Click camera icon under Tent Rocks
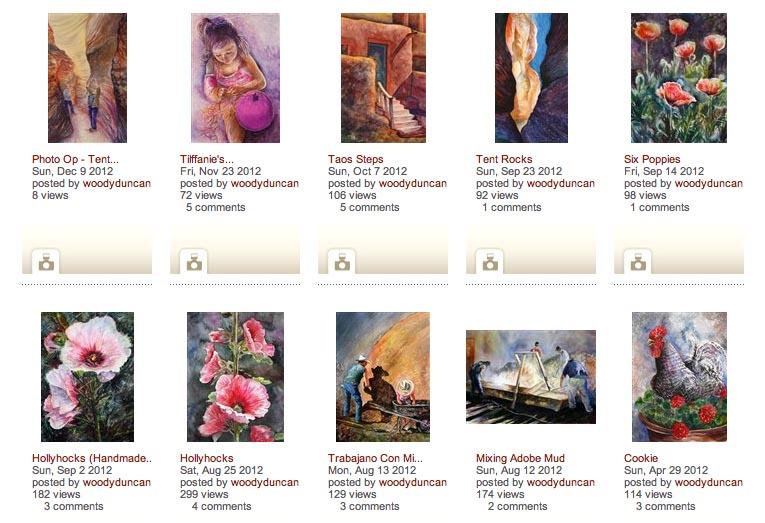765x523 pixels. [x=490, y=262]
